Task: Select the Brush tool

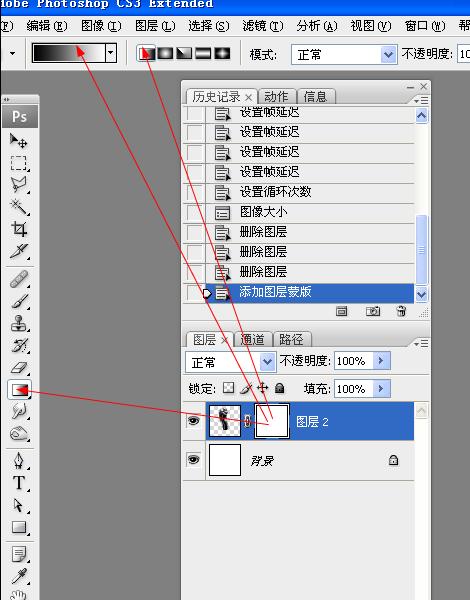Action: (18, 301)
